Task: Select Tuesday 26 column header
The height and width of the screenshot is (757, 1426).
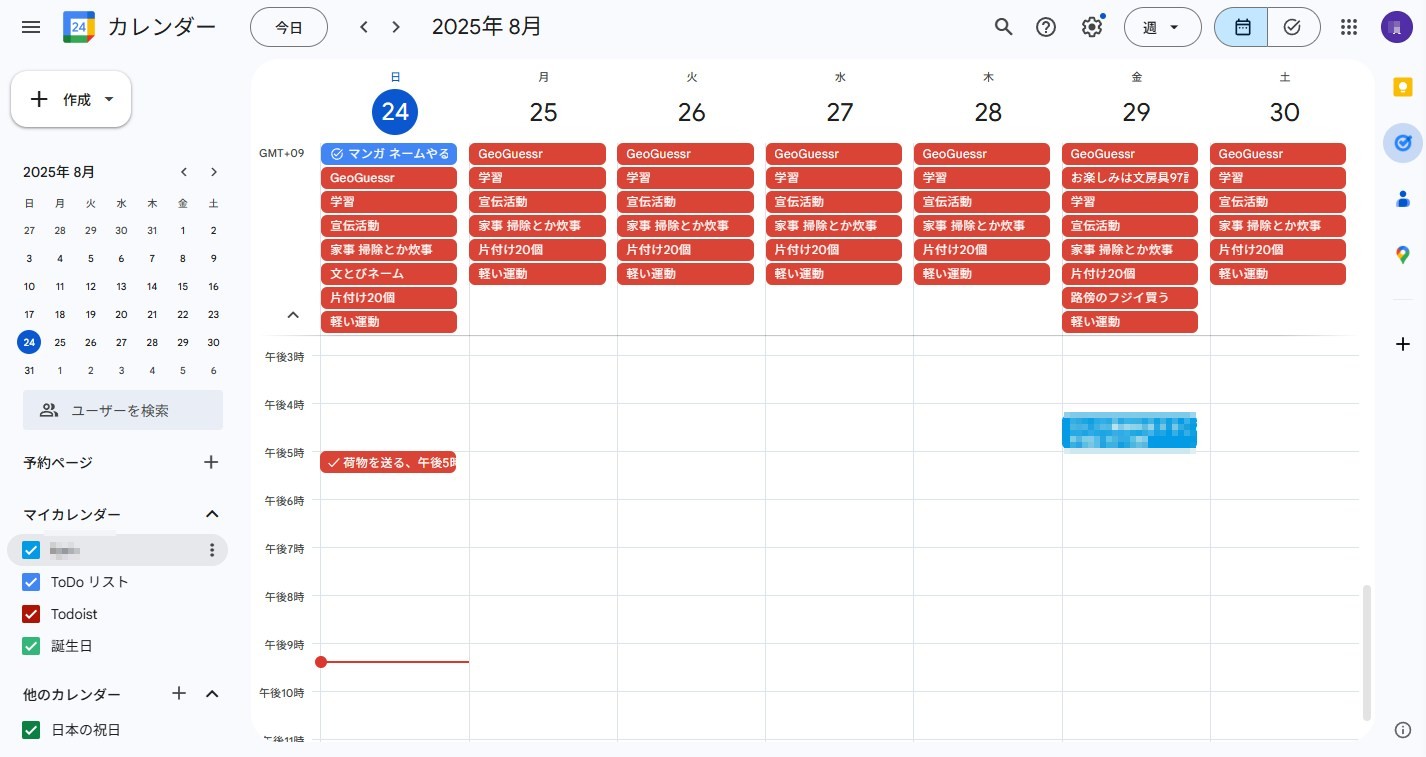Action: pos(692,111)
